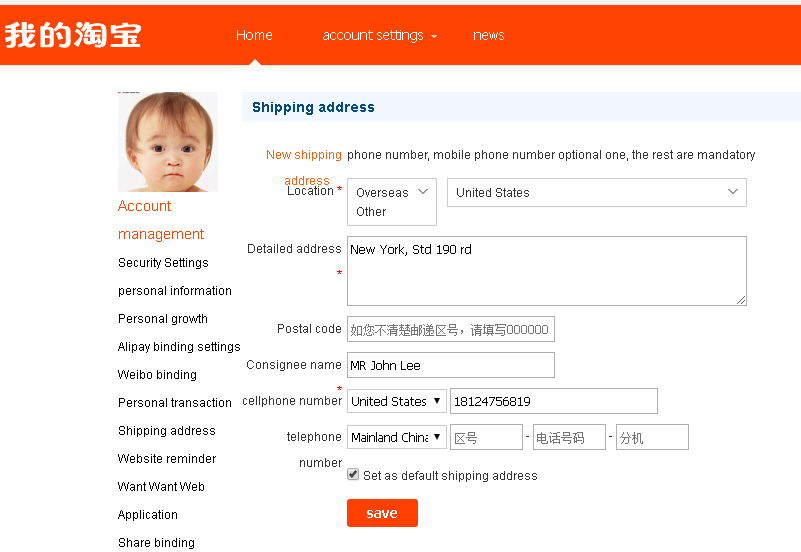Focus the Postal code field

click(450, 330)
